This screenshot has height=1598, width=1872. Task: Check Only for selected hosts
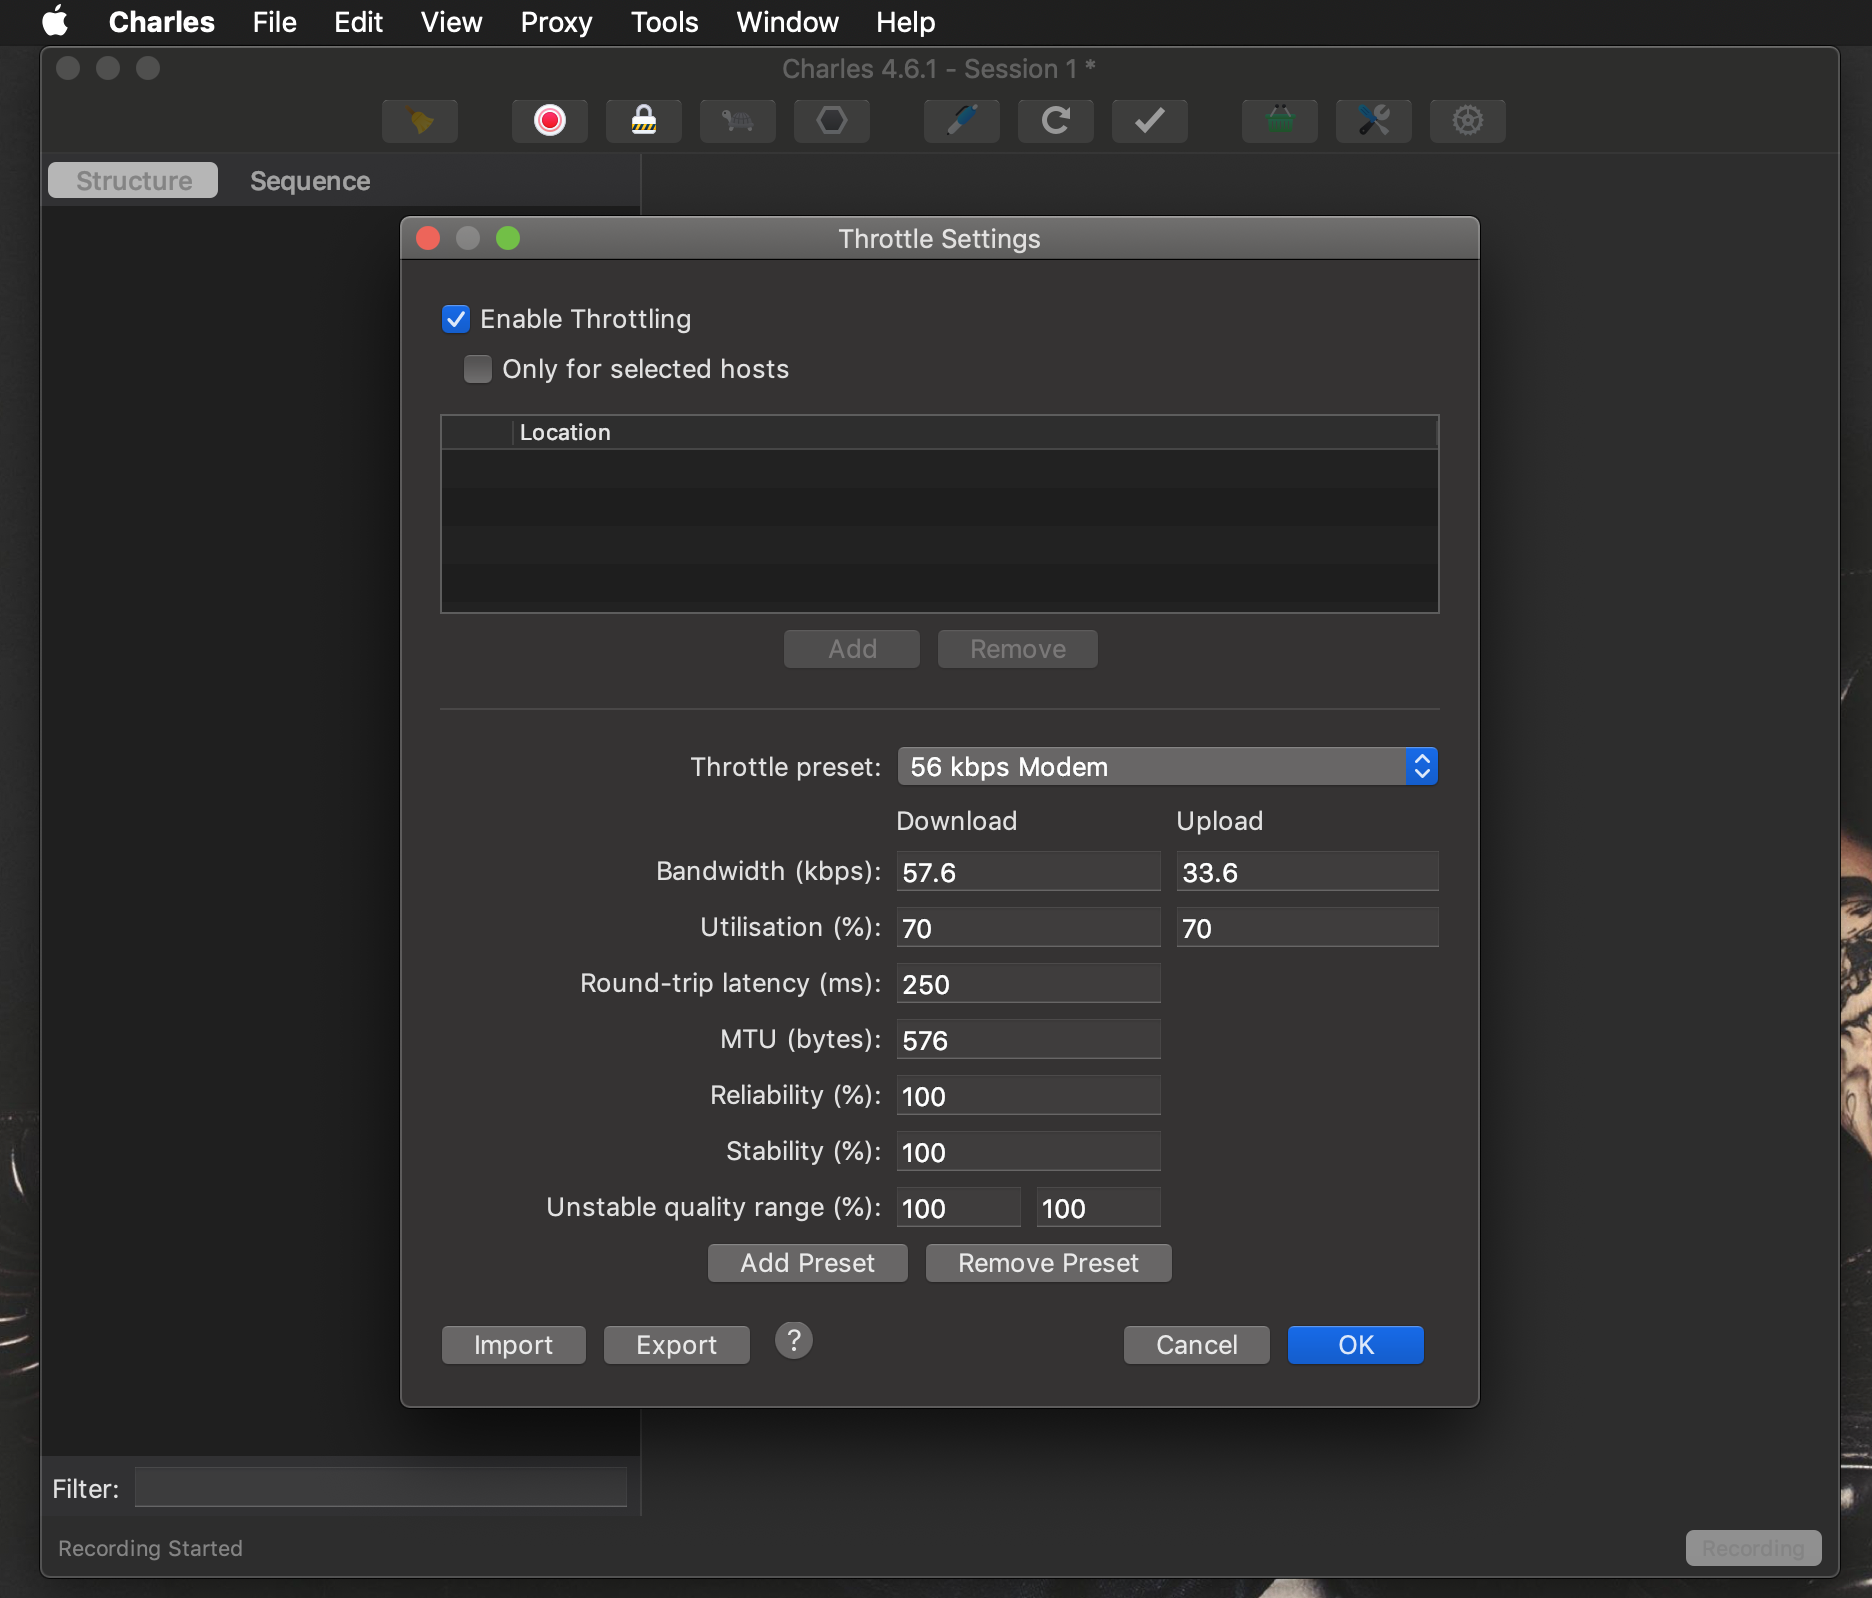[x=478, y=369]
